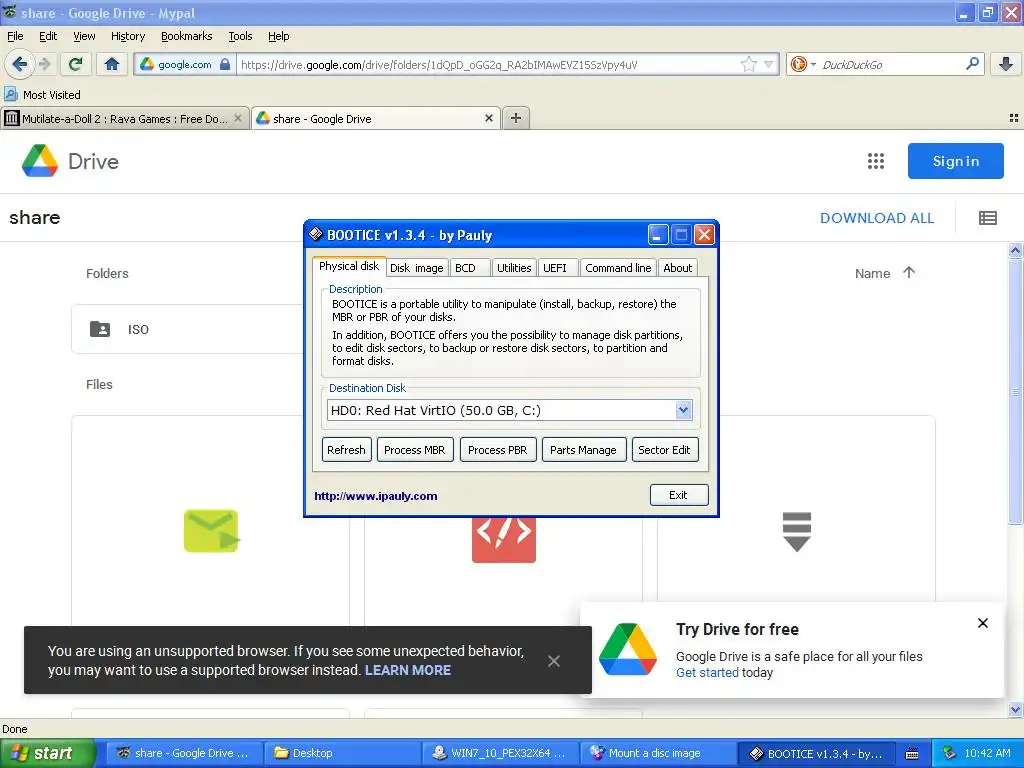
Task: Open a new tab with plus button
Action: pyautogui.click(x=516, y=118)
